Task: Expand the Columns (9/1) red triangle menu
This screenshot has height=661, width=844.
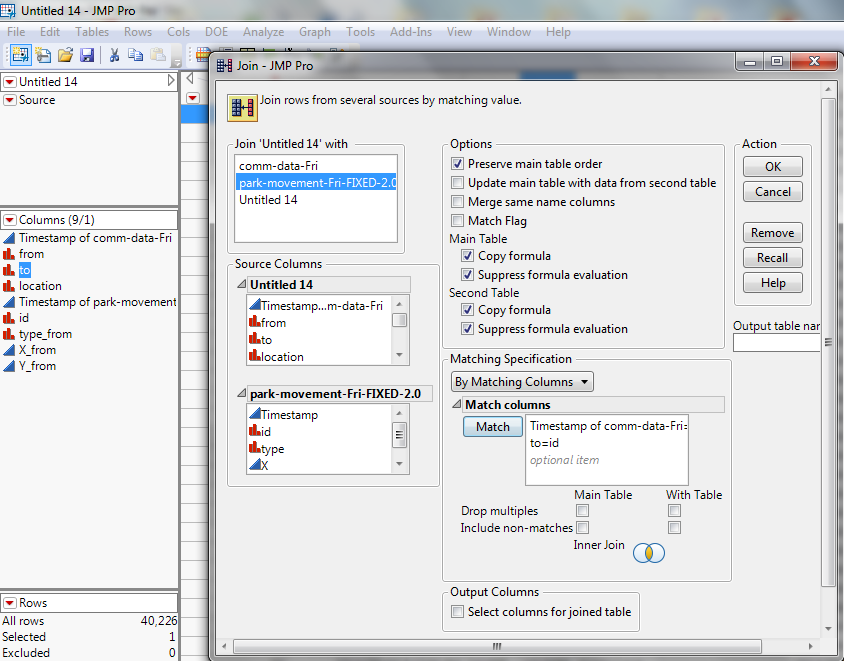Action: 9,220
